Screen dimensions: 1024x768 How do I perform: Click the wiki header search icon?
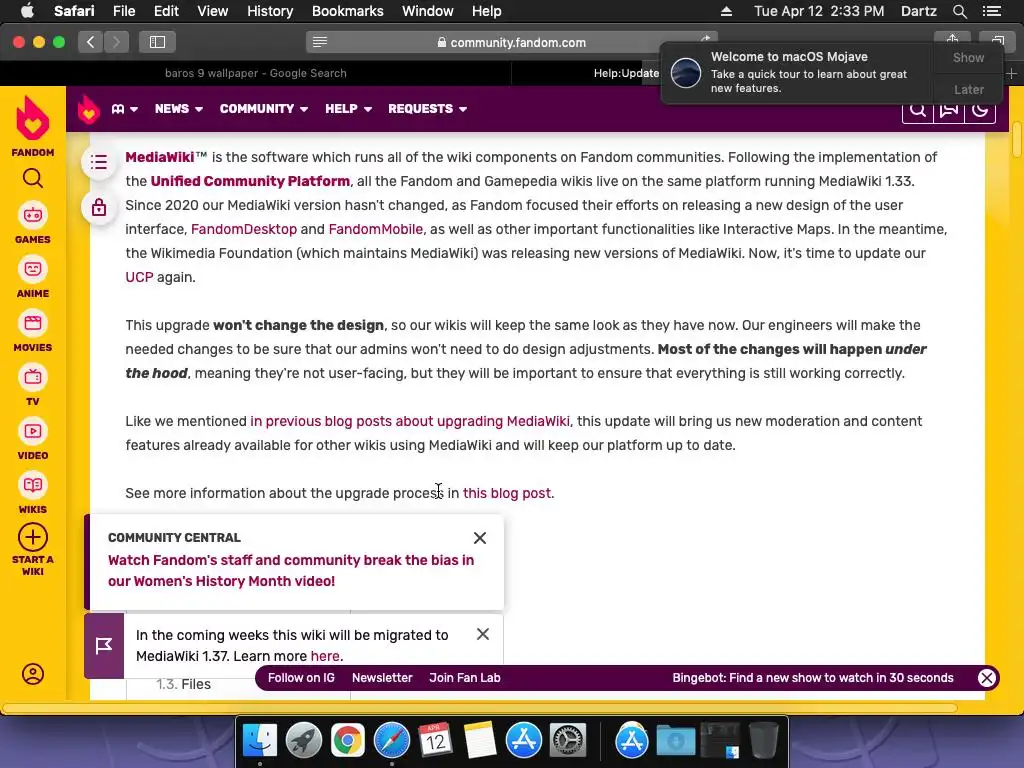(x=918, y=110)
